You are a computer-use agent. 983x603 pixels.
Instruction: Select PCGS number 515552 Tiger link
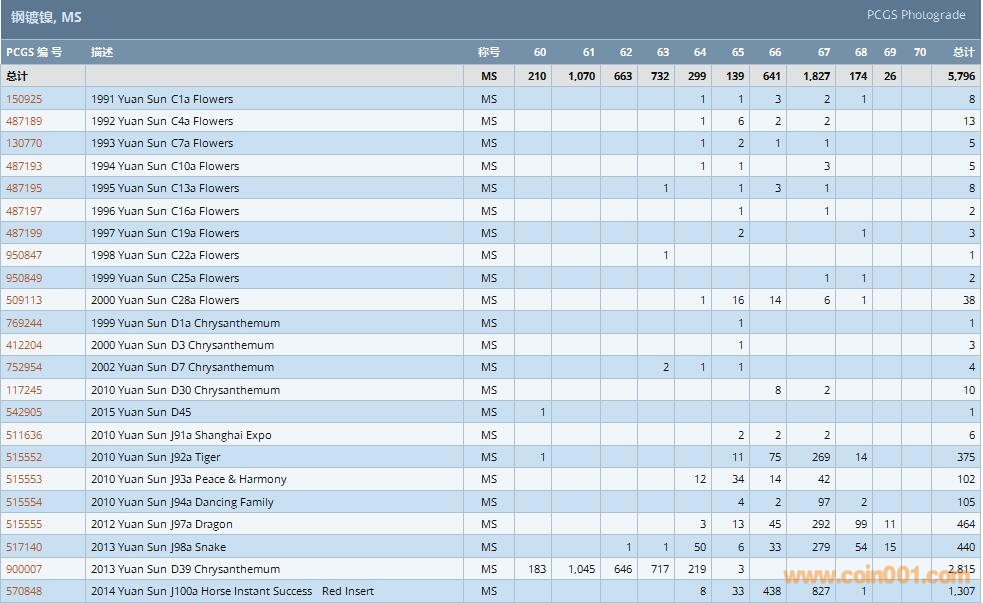point(24,457)
